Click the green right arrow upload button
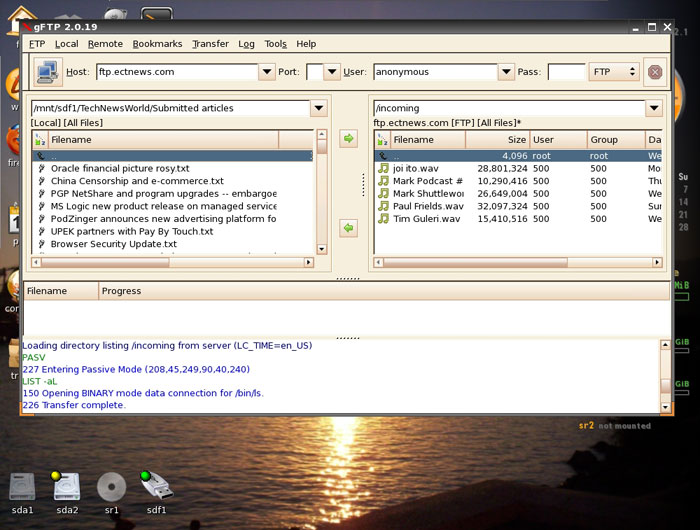Viewport: 700px width, 530px height. 348,138
